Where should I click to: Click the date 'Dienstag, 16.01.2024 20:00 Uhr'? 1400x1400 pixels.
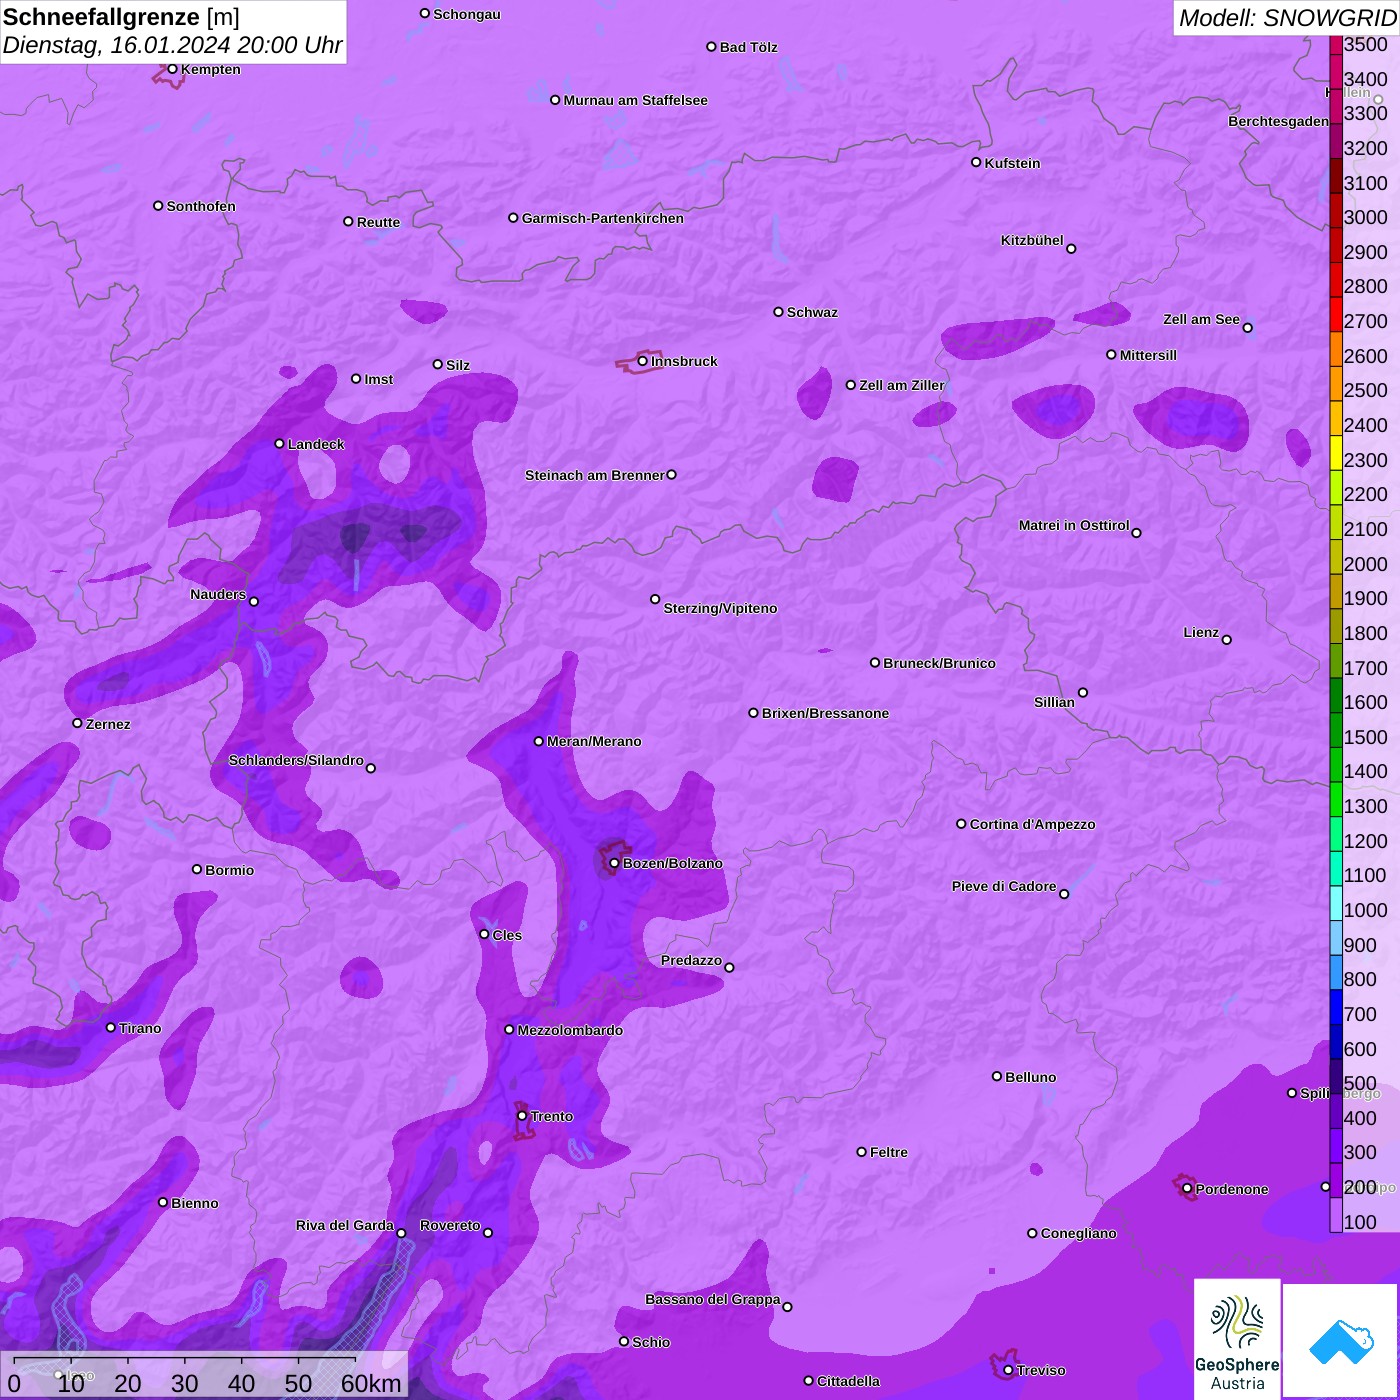(173, 45)
